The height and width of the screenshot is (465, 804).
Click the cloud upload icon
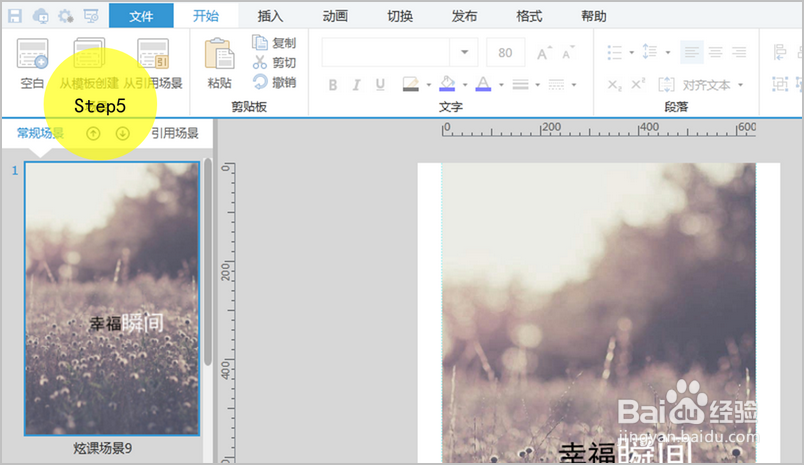point(40,16)
